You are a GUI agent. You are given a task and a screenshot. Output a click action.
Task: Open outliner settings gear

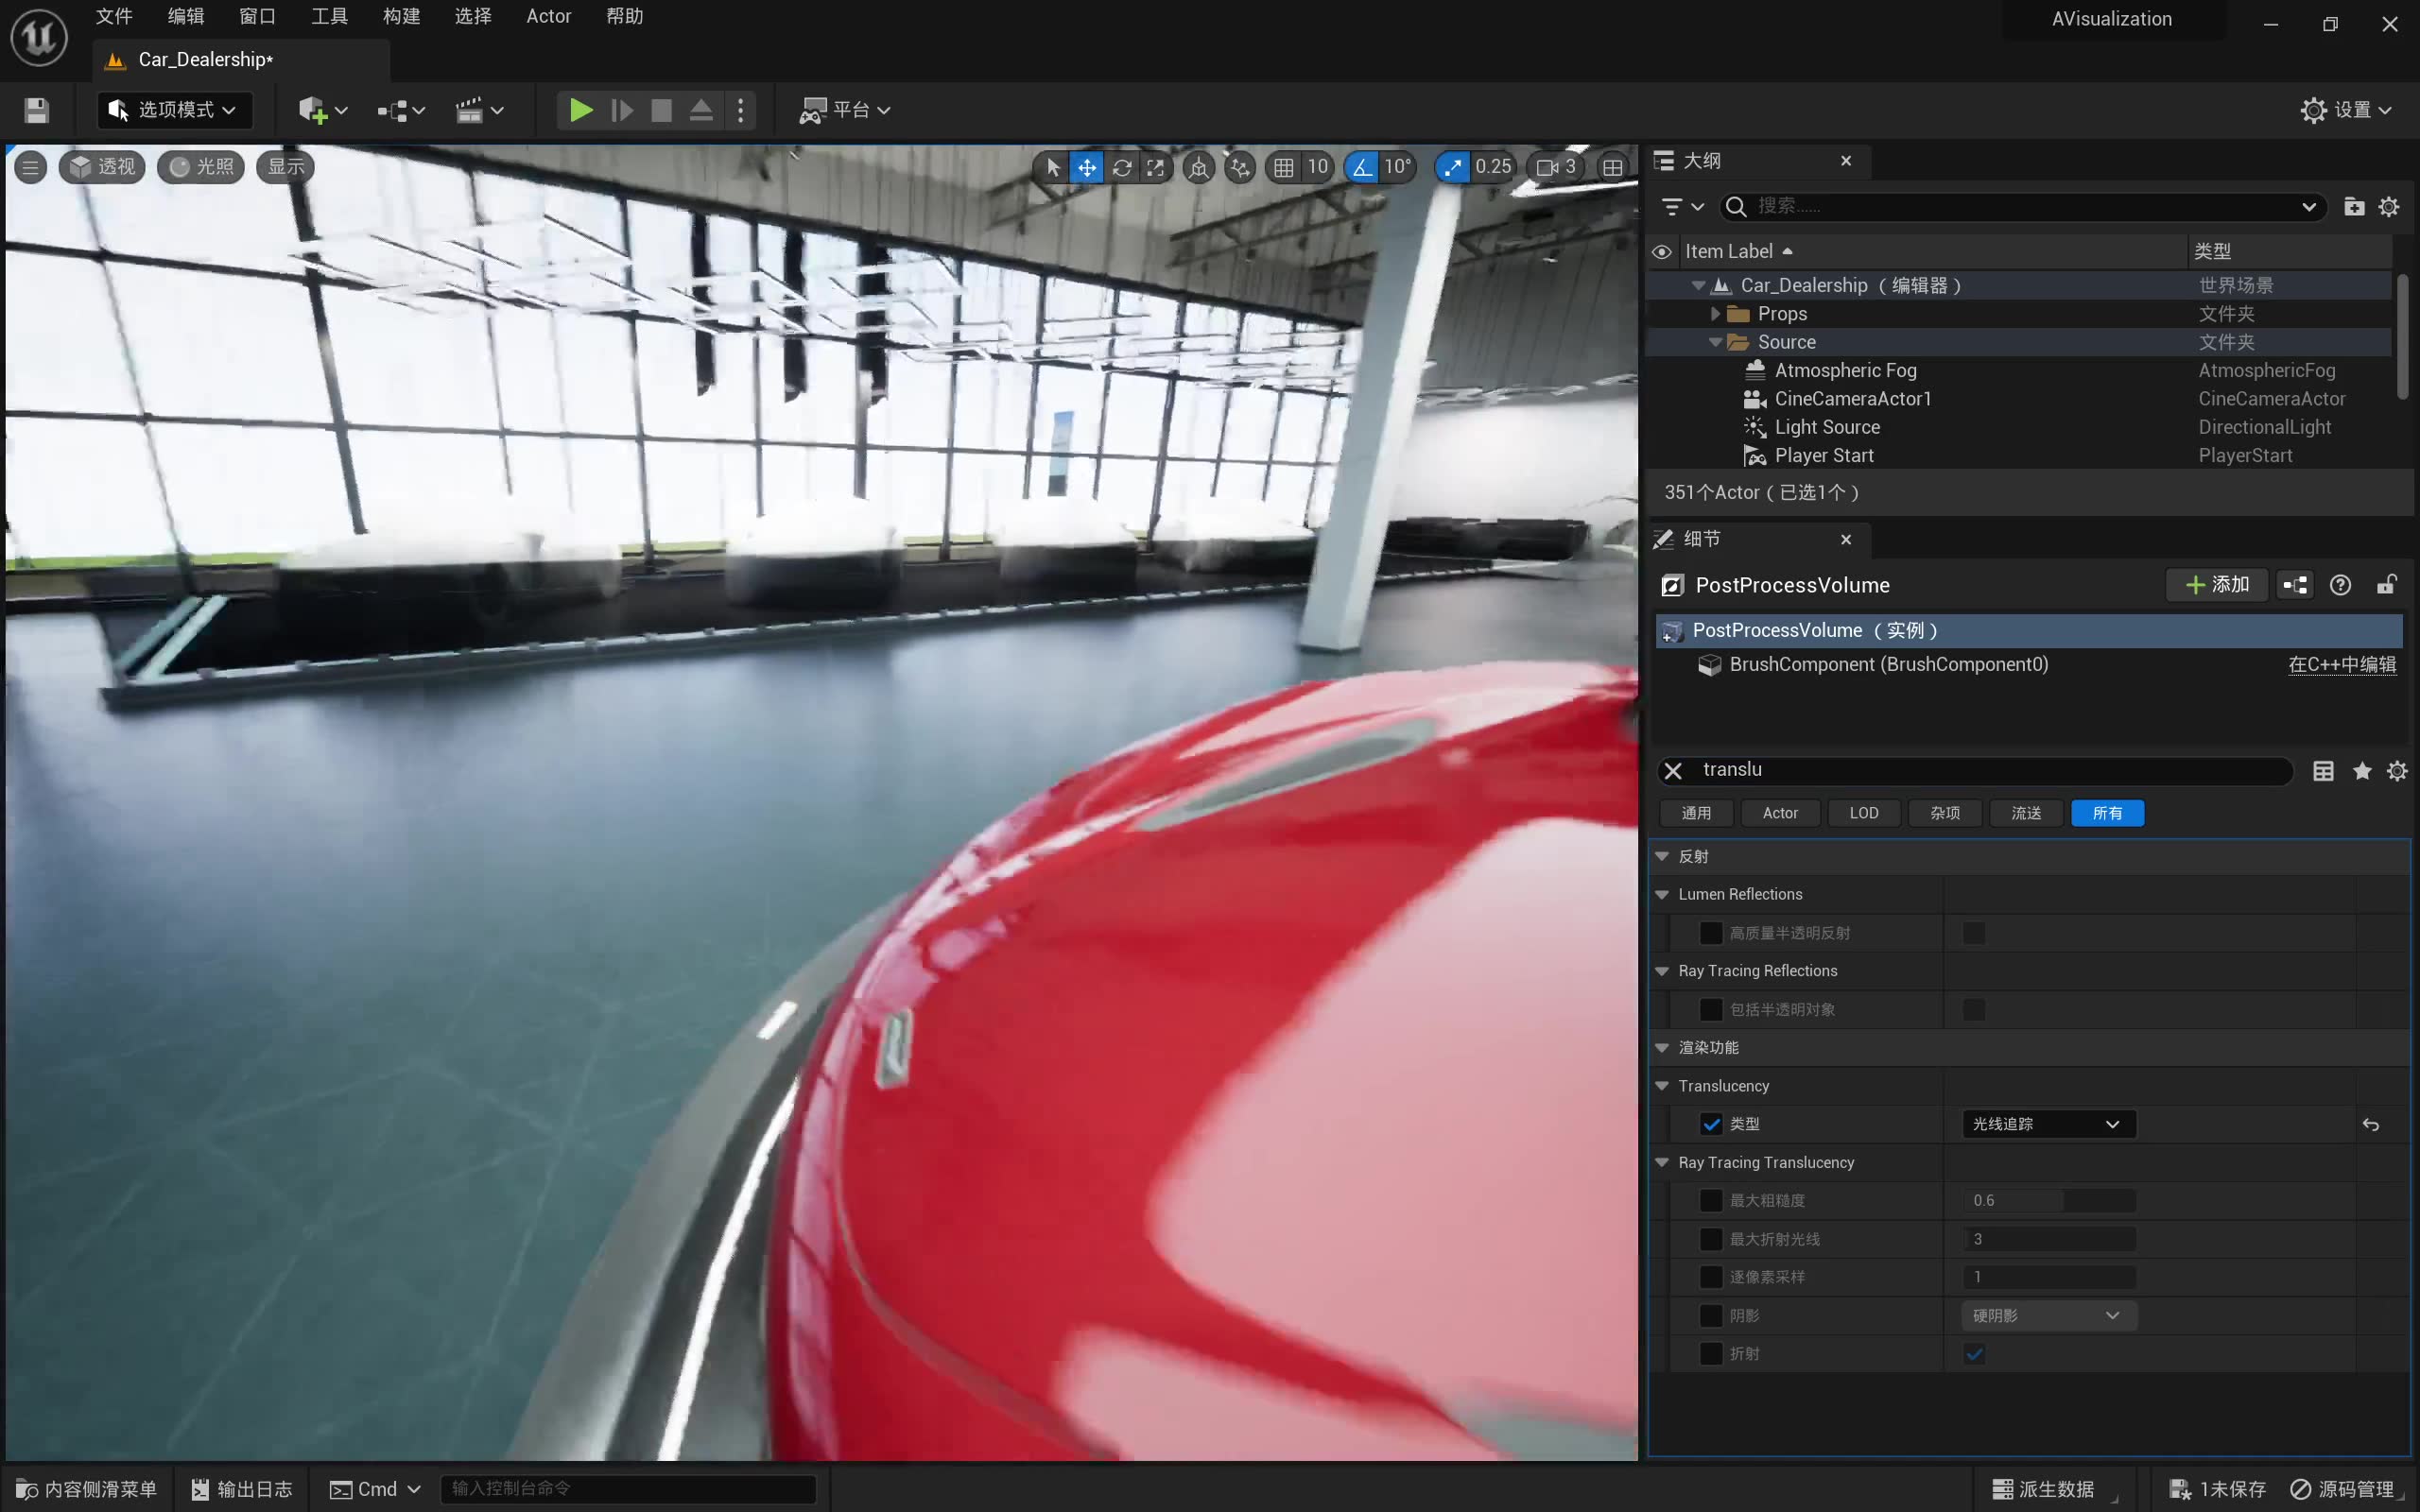(x=2389, y=206)
